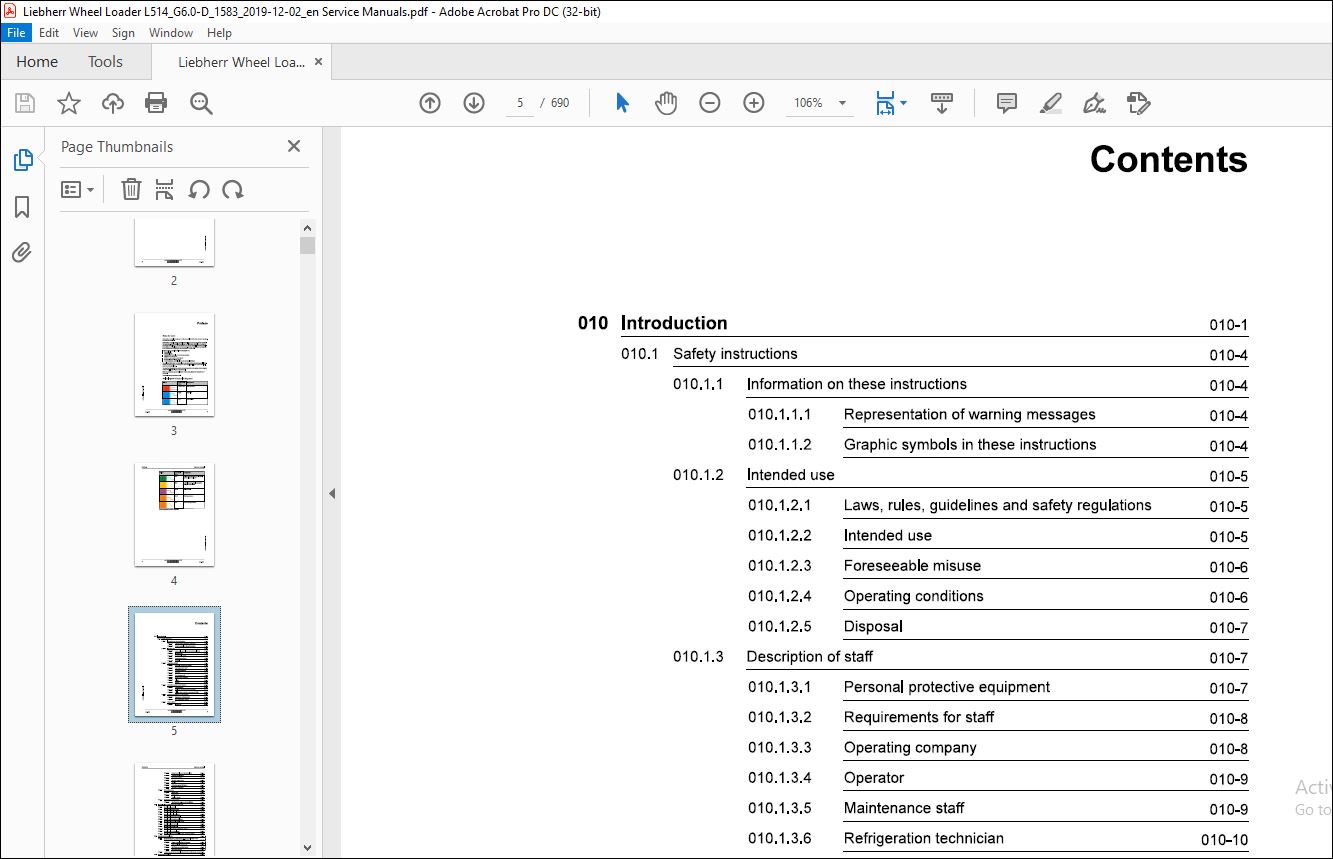The height and width of the screenshot is (859, 1333).
Task: Open Page Thumbnails sidebar icon
Action: click(x=22, y=160)
